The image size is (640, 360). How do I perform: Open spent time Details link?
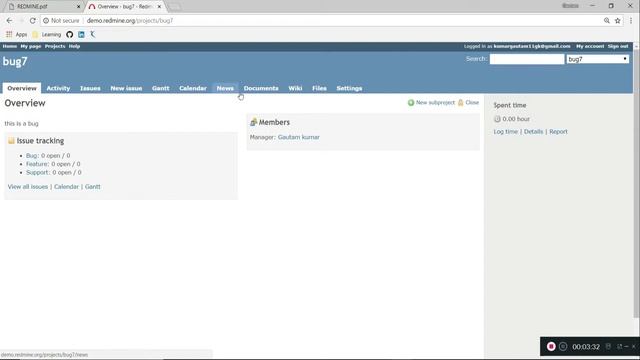coord(533,131)
